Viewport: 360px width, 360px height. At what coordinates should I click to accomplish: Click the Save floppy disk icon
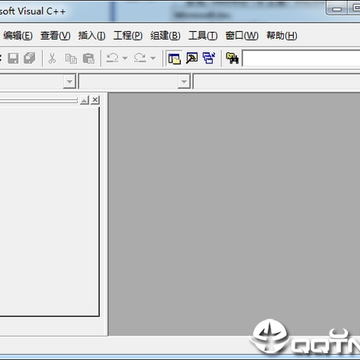13,58
